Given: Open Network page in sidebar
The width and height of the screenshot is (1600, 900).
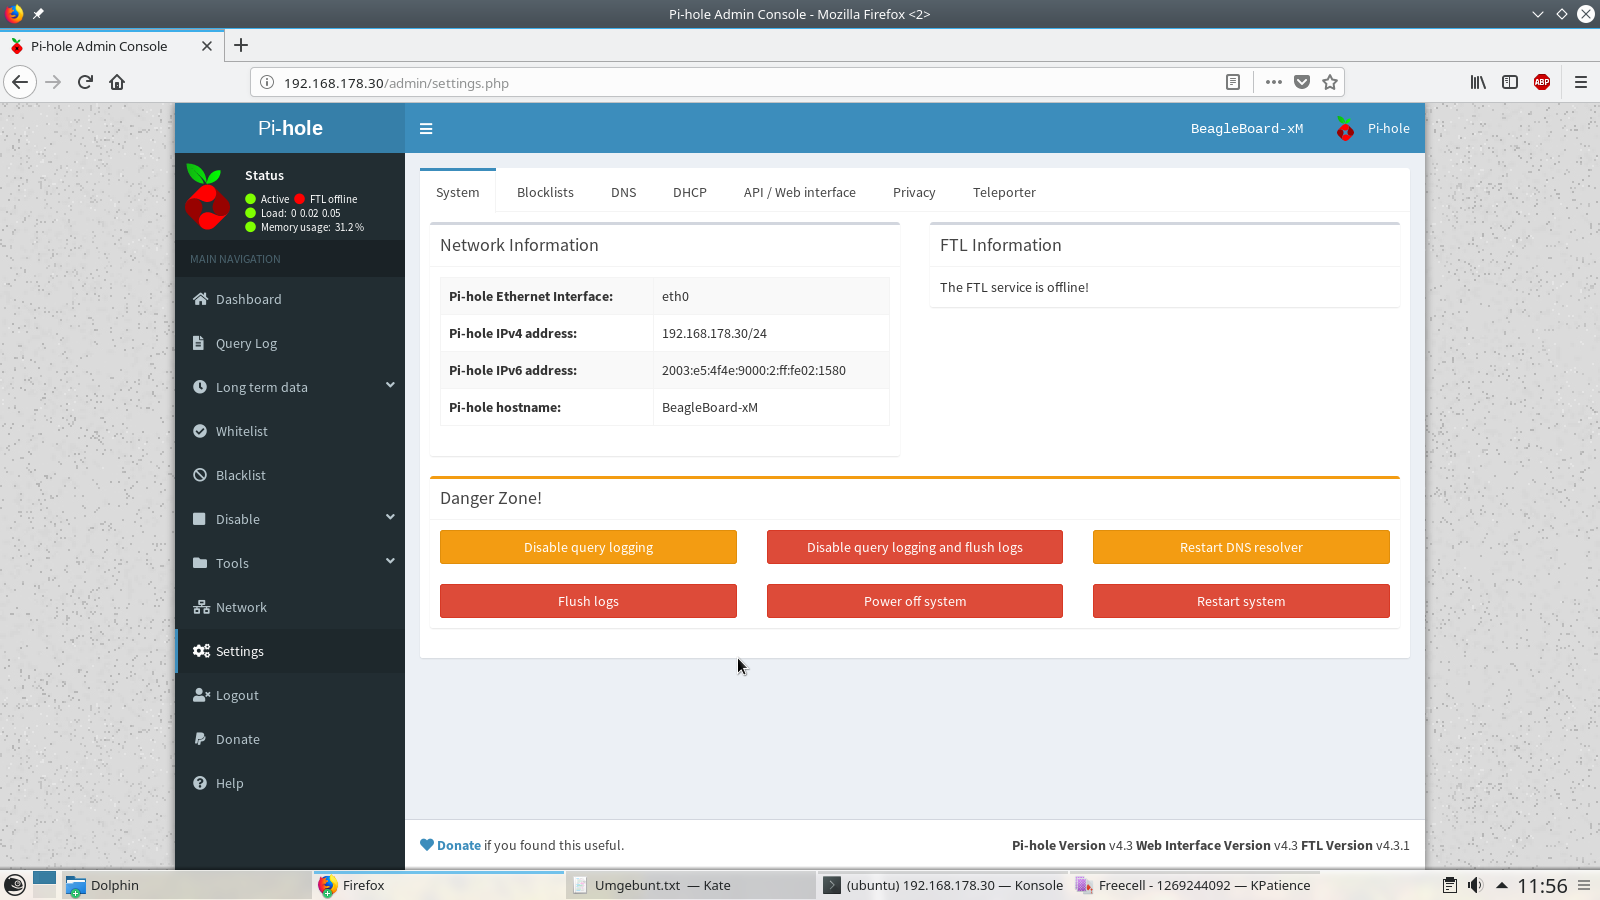Looking at the screenshot, I should pyautogui.click(x=290, y=607).
